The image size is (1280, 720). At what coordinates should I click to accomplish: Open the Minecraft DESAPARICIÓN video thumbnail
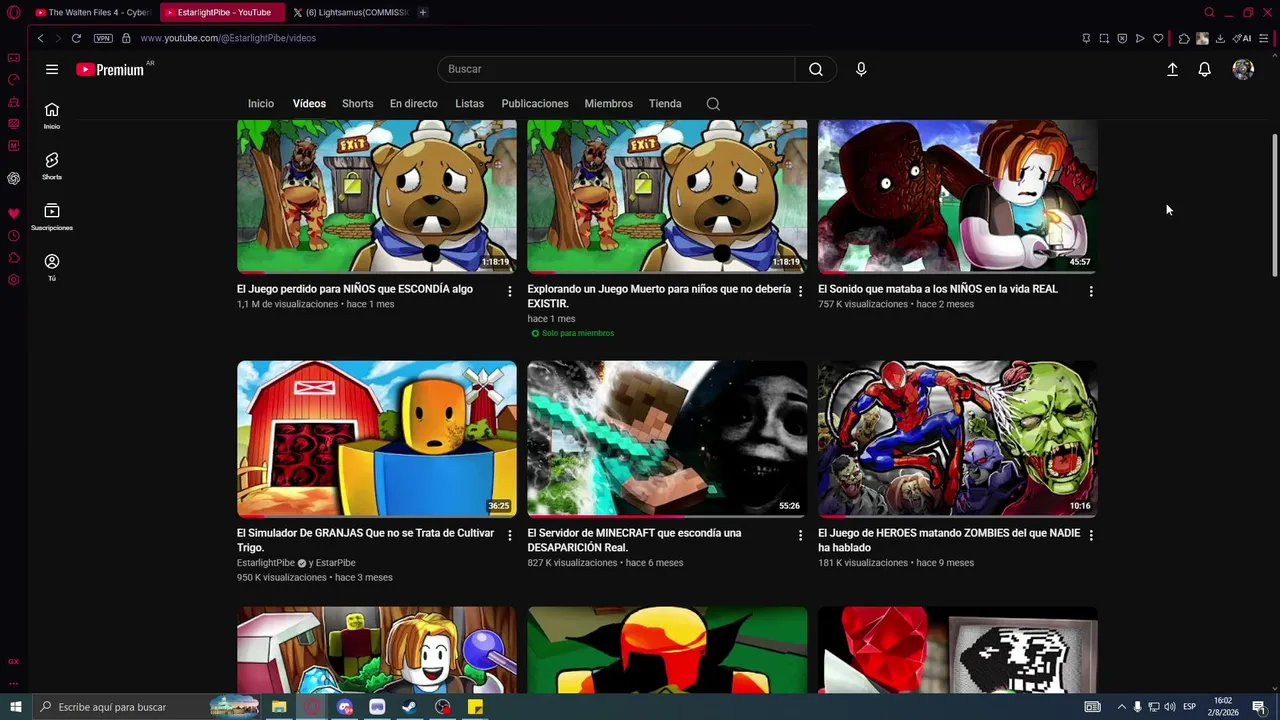667,439
